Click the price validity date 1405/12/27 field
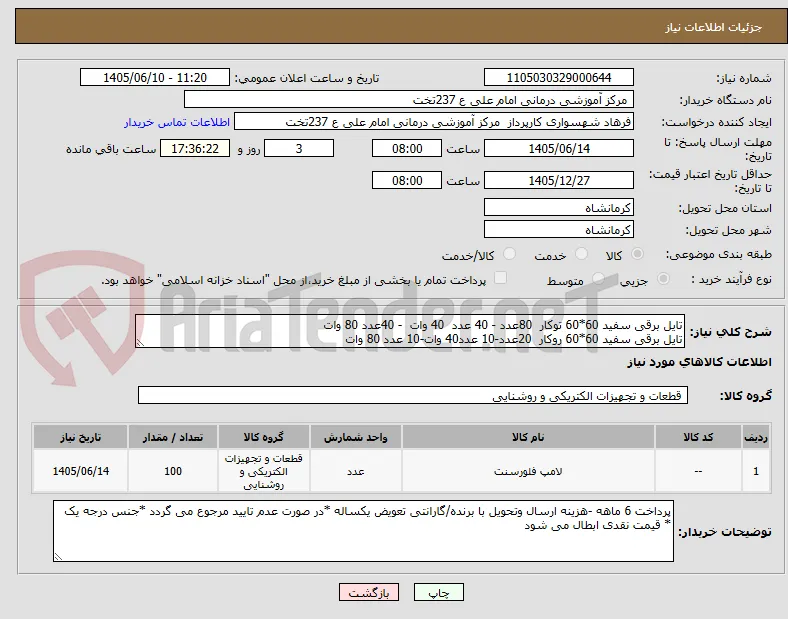This screenshot has width=788, height=619. [559, 180]
